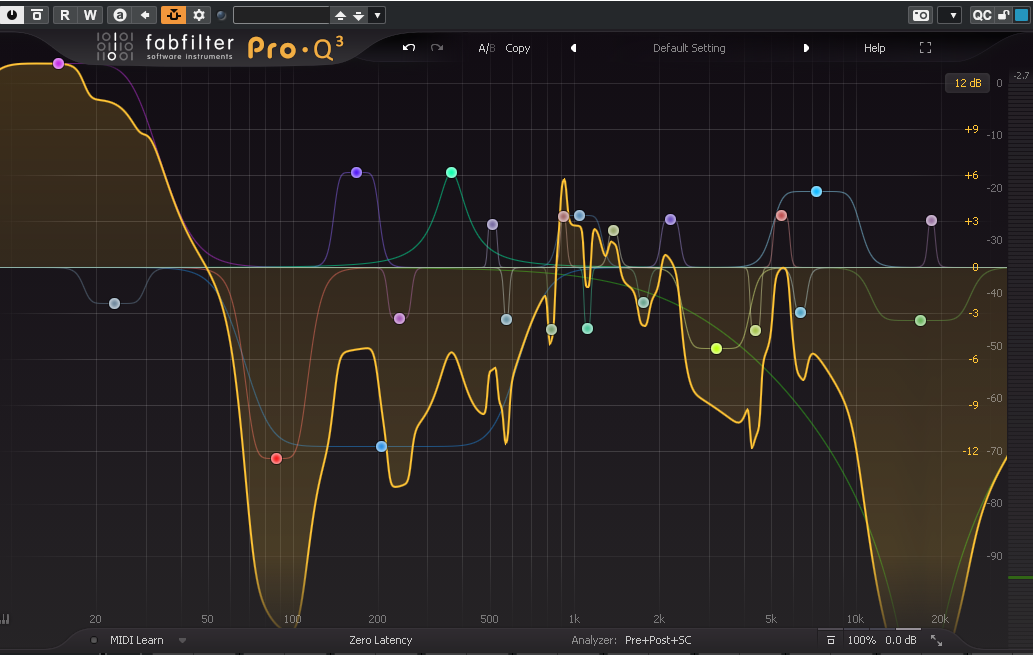This screenshot has width=1033, height=655.
Task: Select the pink band dot near 240 Hz
Action: click(x=399, y=318)
